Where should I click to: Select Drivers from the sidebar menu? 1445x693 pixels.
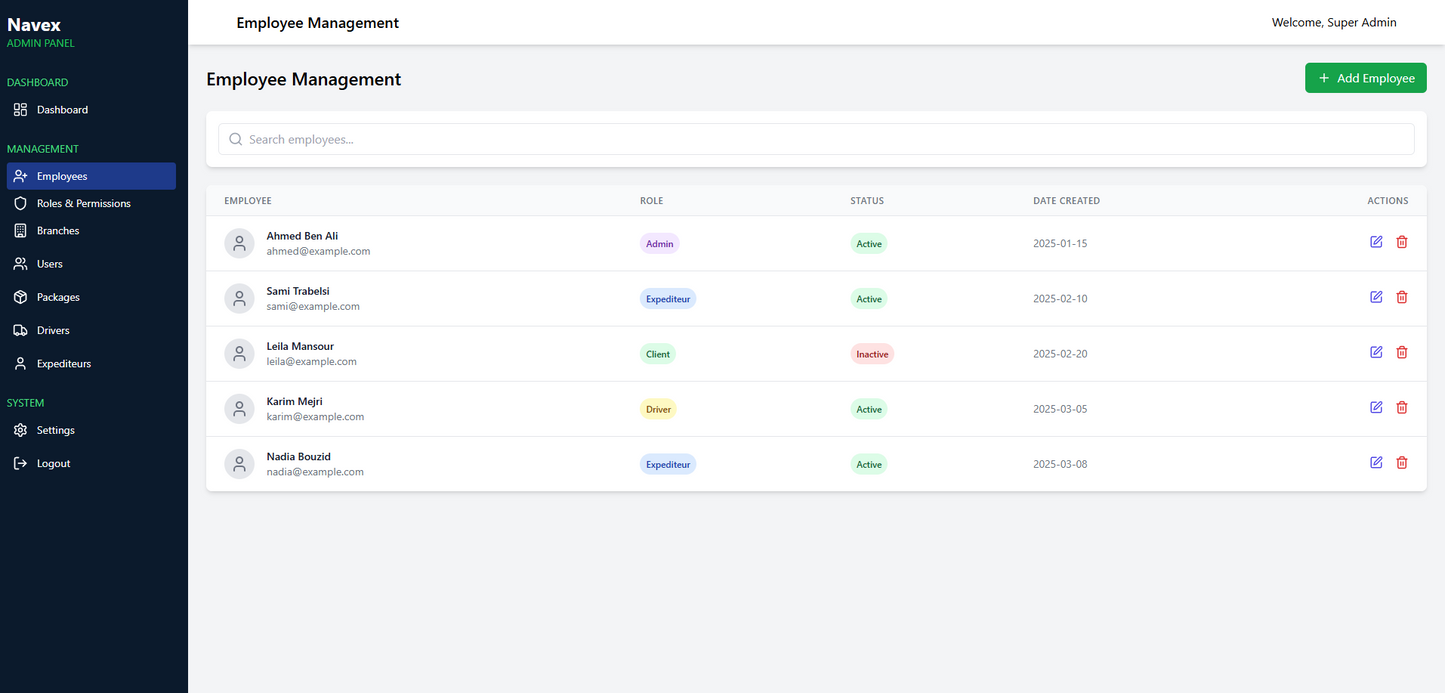[x=53, y=331]
